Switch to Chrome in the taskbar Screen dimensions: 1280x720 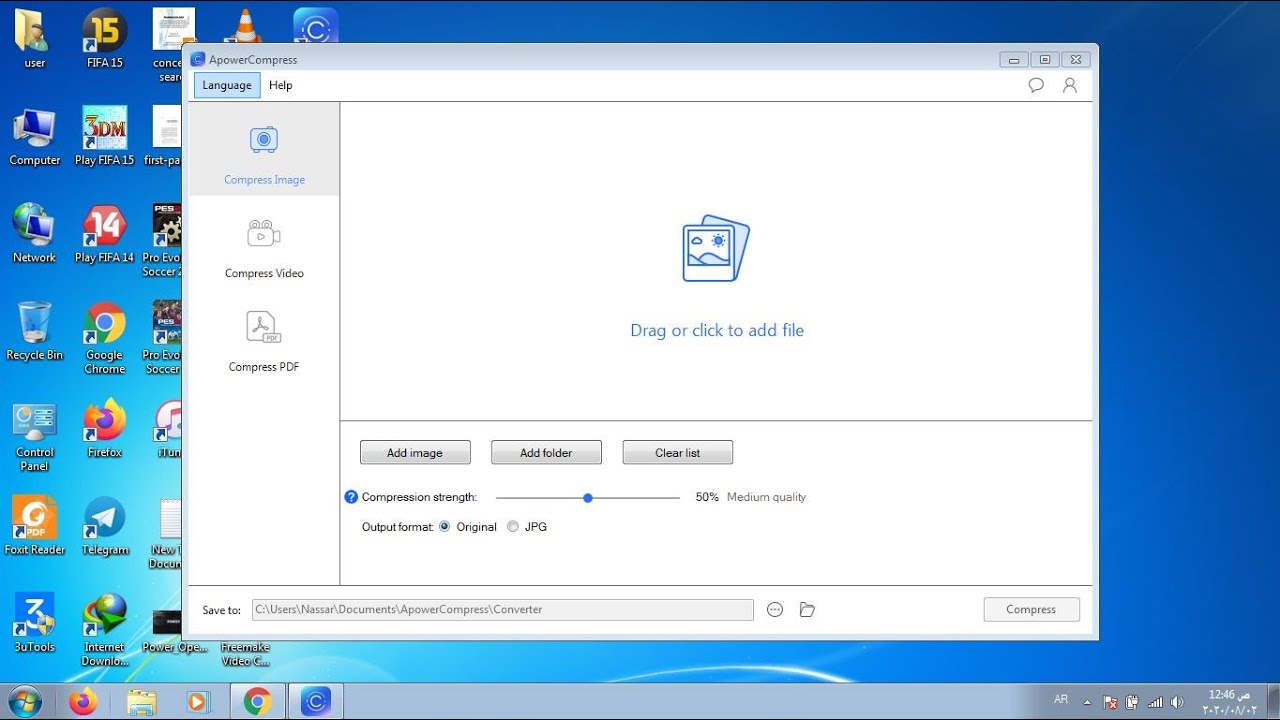coord(257,702)
